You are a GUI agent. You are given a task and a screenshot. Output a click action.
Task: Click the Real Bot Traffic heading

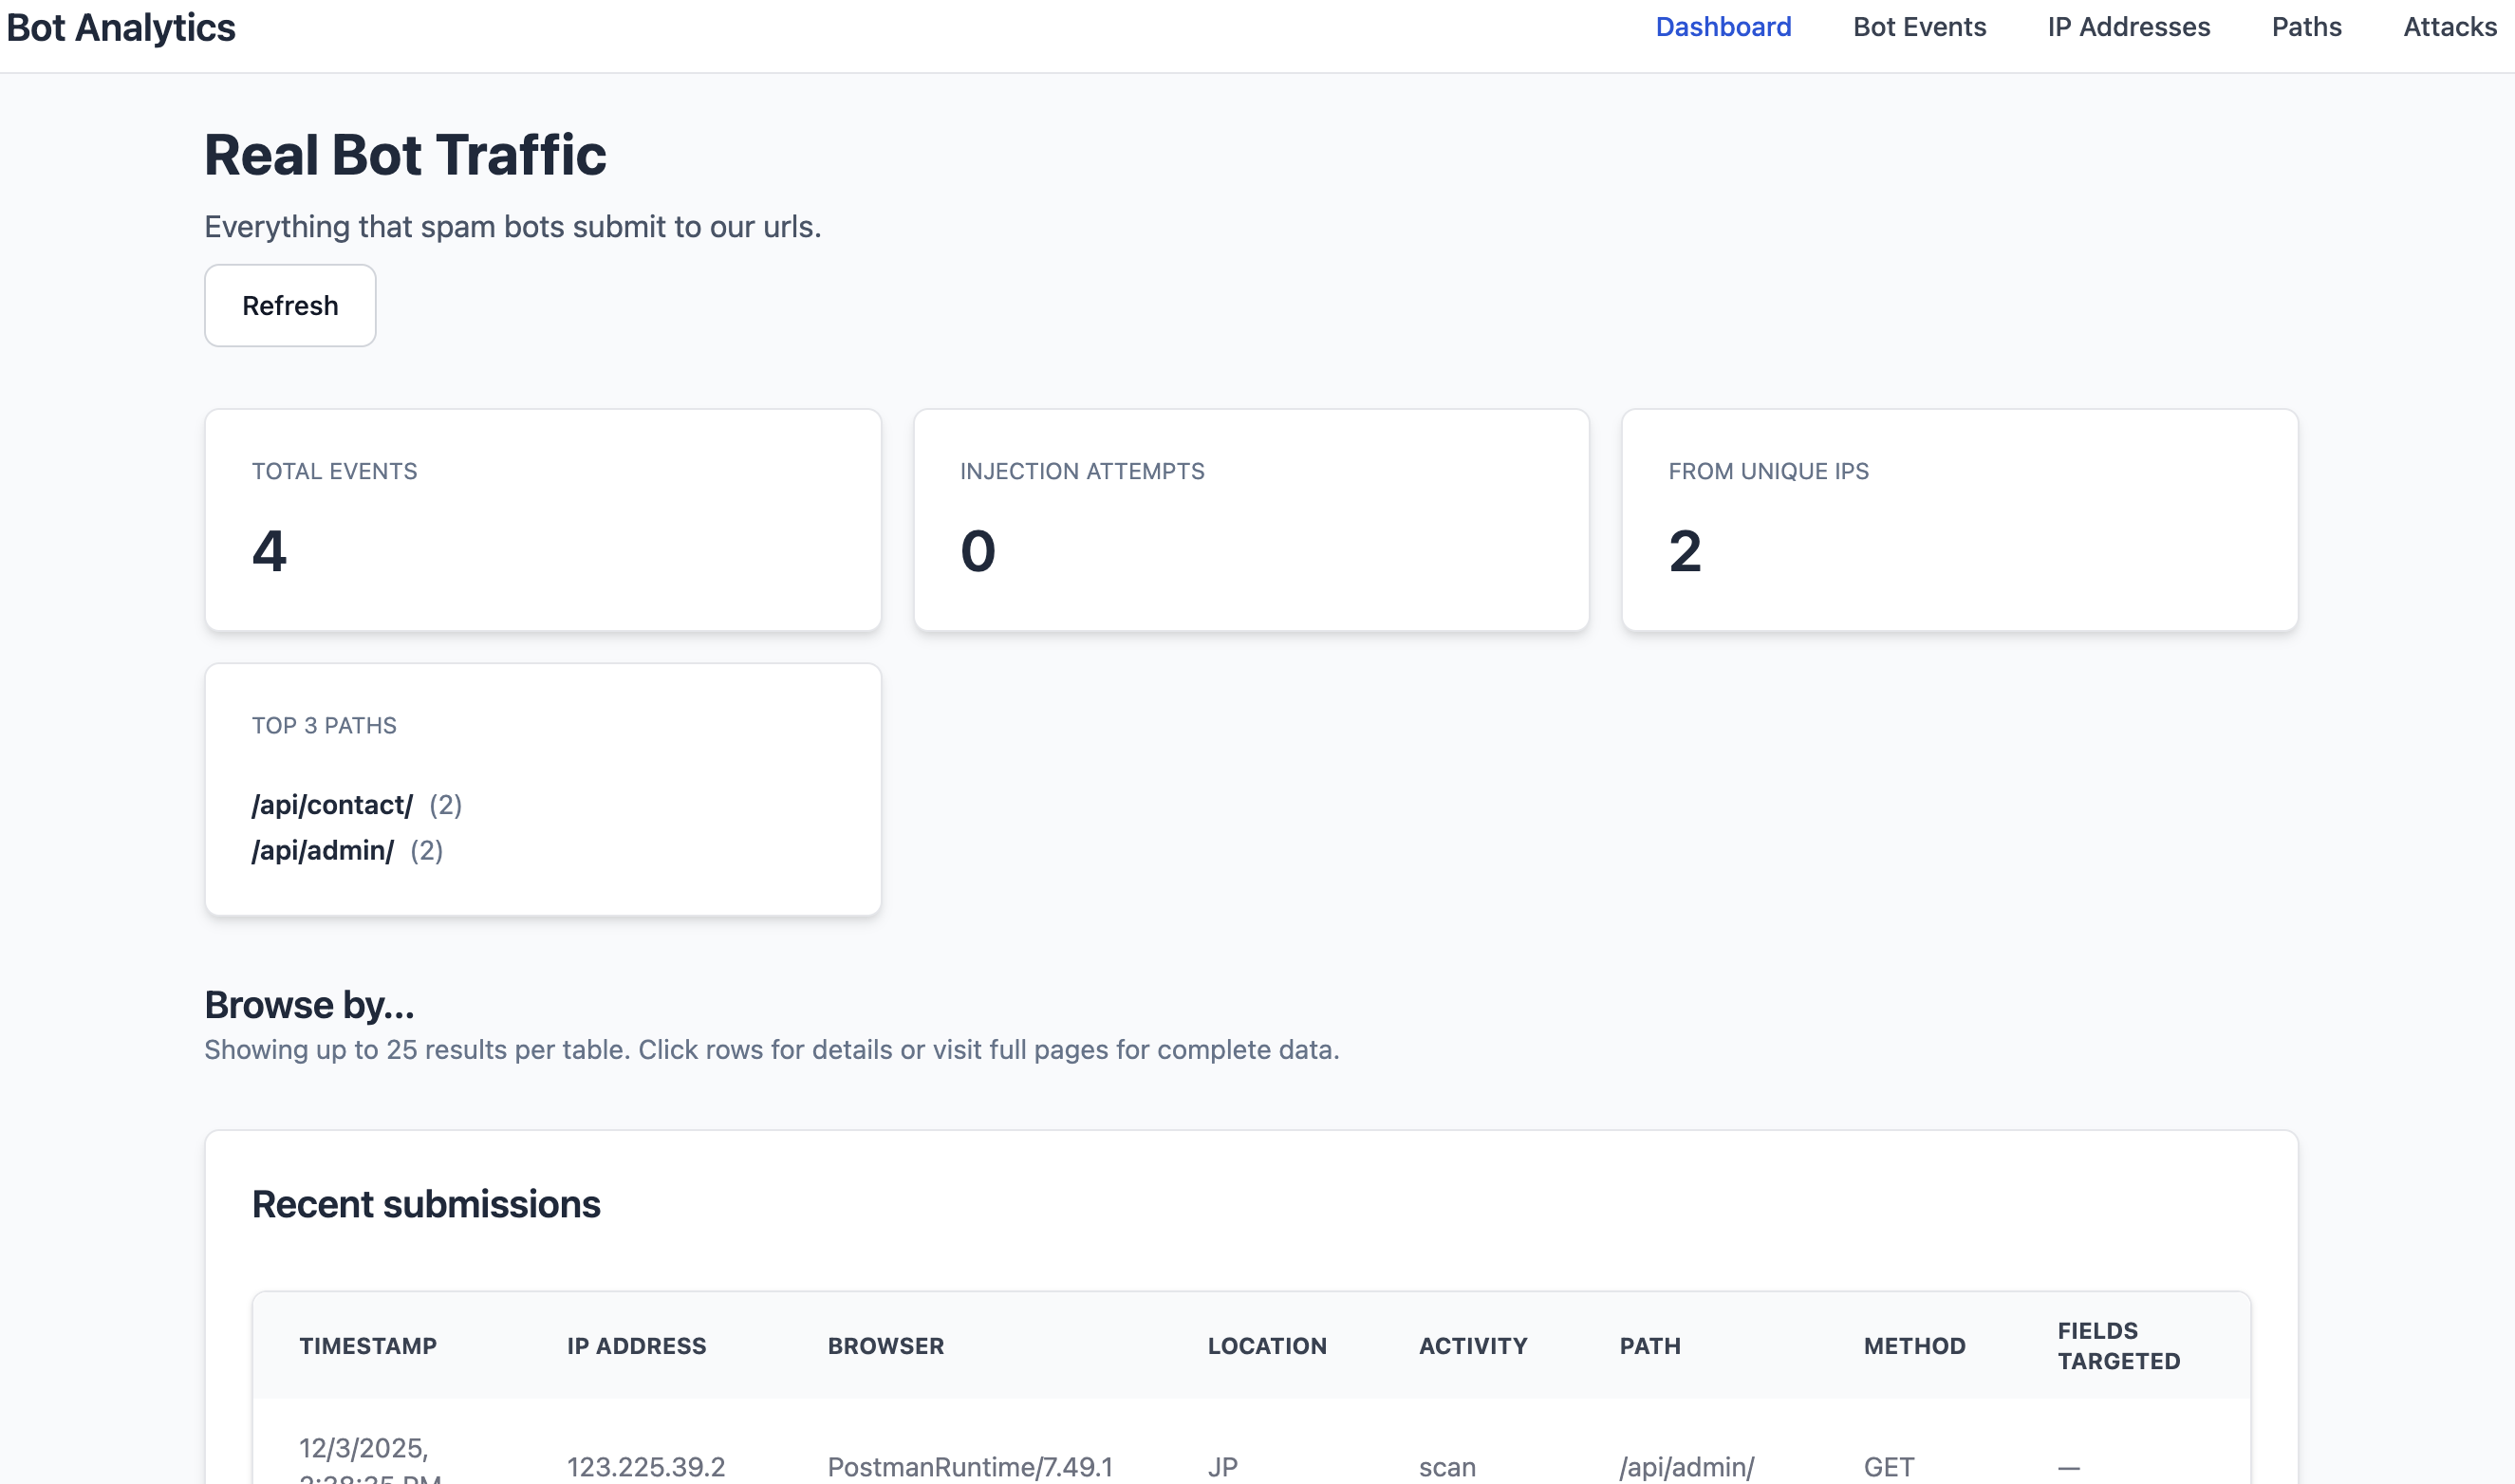[405, 155]
